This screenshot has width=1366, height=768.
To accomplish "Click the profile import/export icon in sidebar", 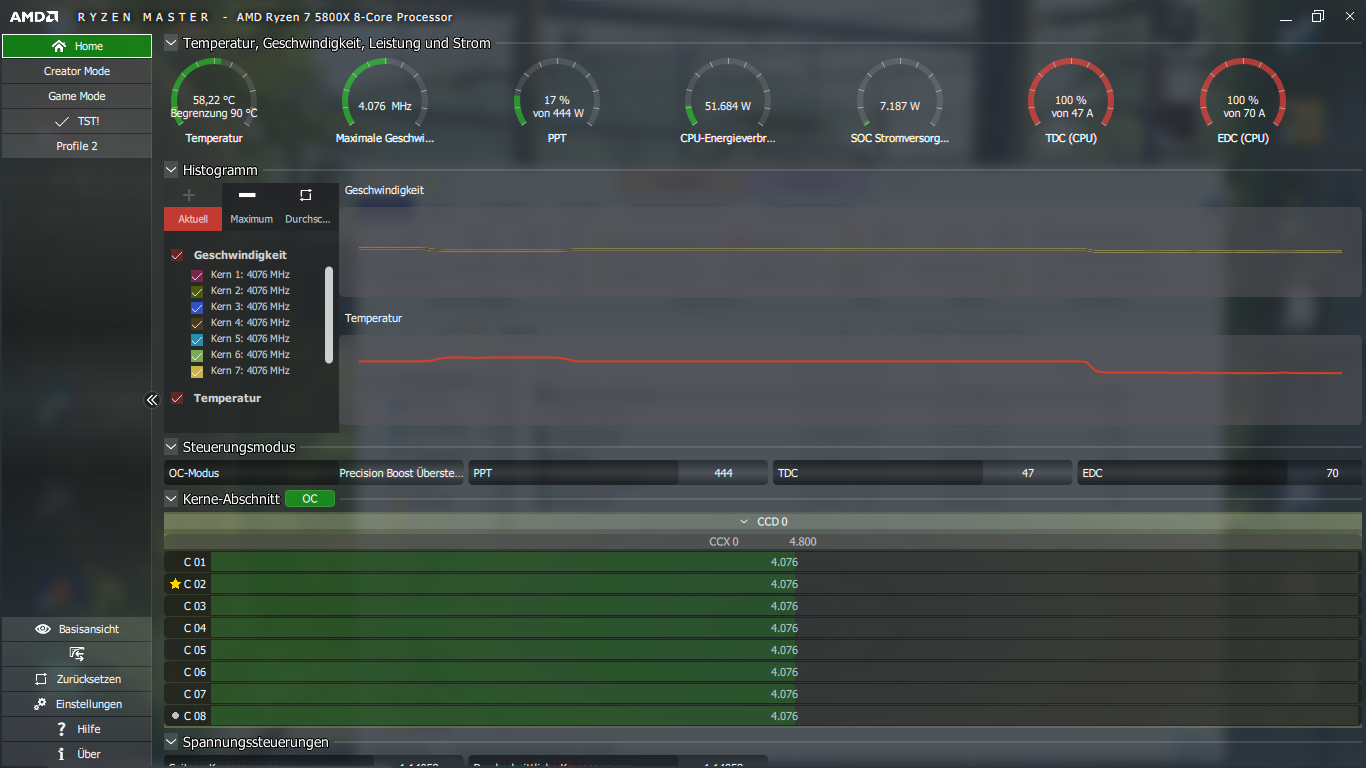I will (77, 654).
